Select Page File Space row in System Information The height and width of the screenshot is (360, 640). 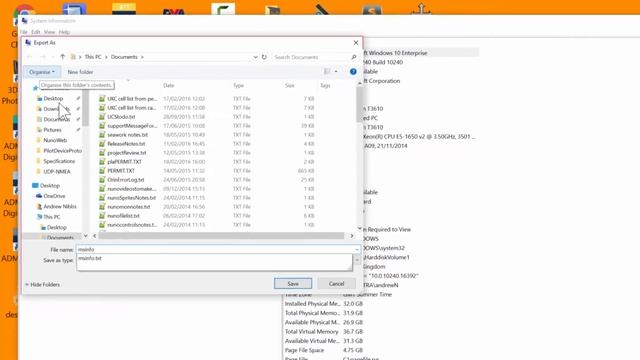point(324,350)
